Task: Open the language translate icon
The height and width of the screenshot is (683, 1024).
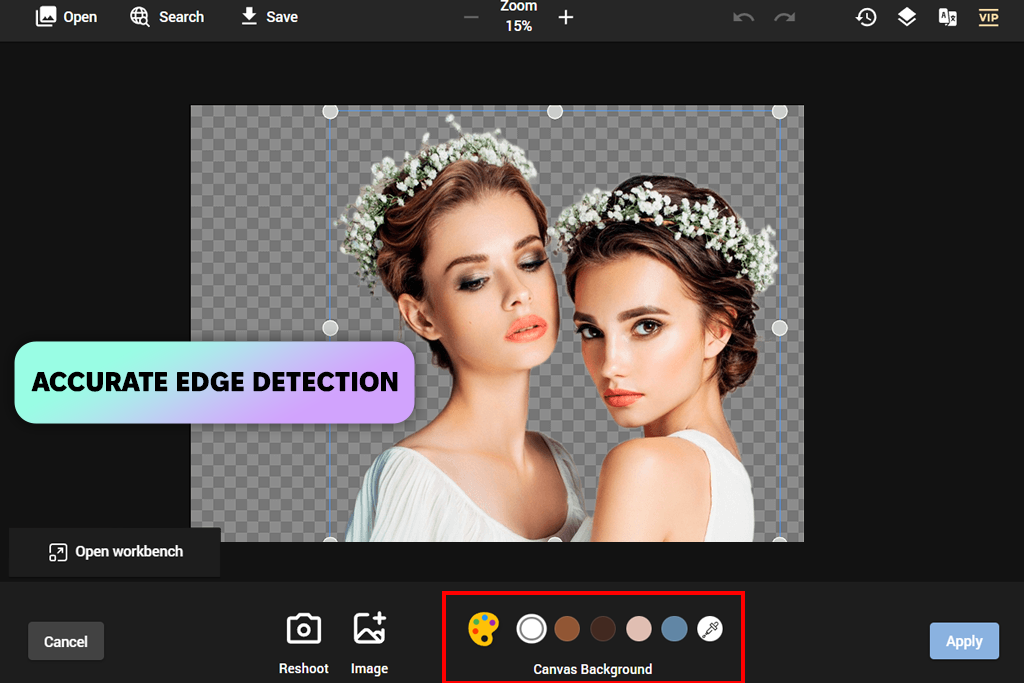Action: 948,18
